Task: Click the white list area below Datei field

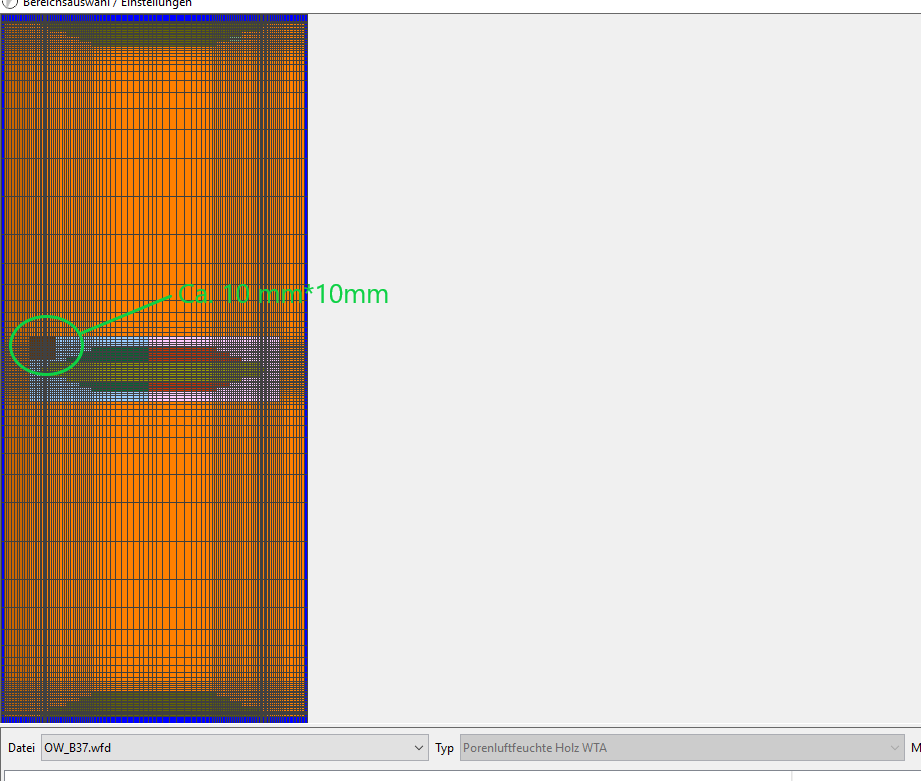Action: pyautogui.click(x=400, y=775)
